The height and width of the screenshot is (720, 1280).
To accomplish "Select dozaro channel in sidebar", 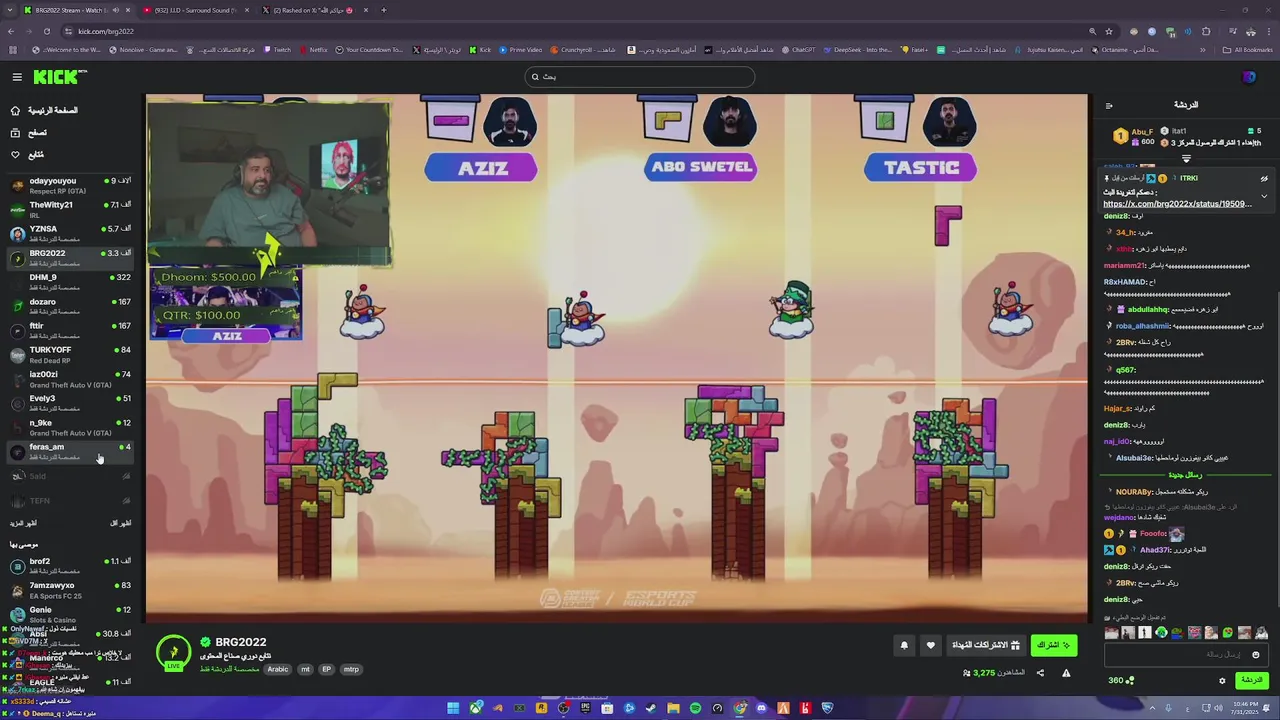I will (70, 305).
